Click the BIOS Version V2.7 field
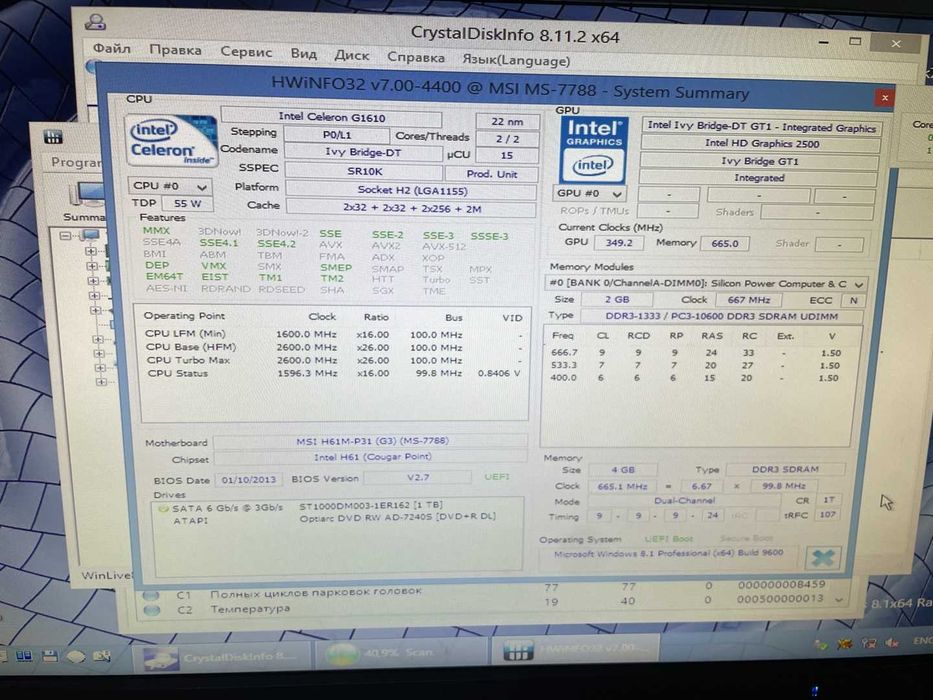The height and width of the screenshot is (700, 933). pyautogui.click(x=418, y=477)
